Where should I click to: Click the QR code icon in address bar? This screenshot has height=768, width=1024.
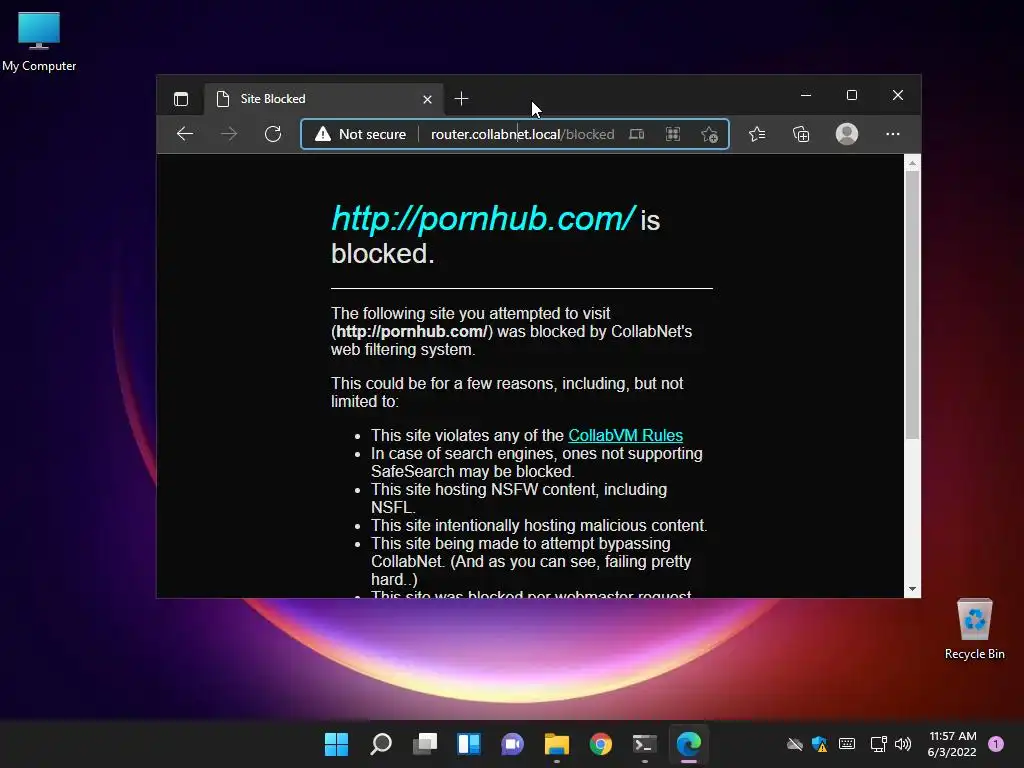tap(673, 134)
